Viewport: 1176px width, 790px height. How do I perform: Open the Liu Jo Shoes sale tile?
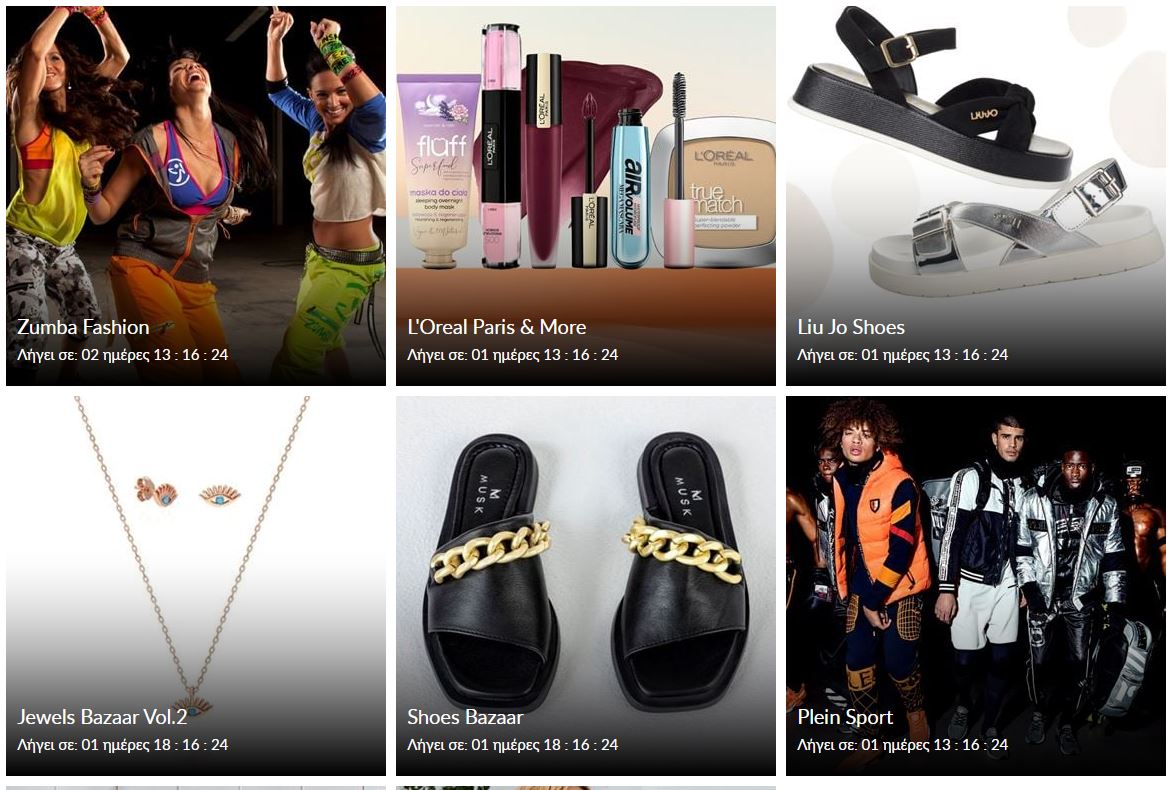point(976,196)
